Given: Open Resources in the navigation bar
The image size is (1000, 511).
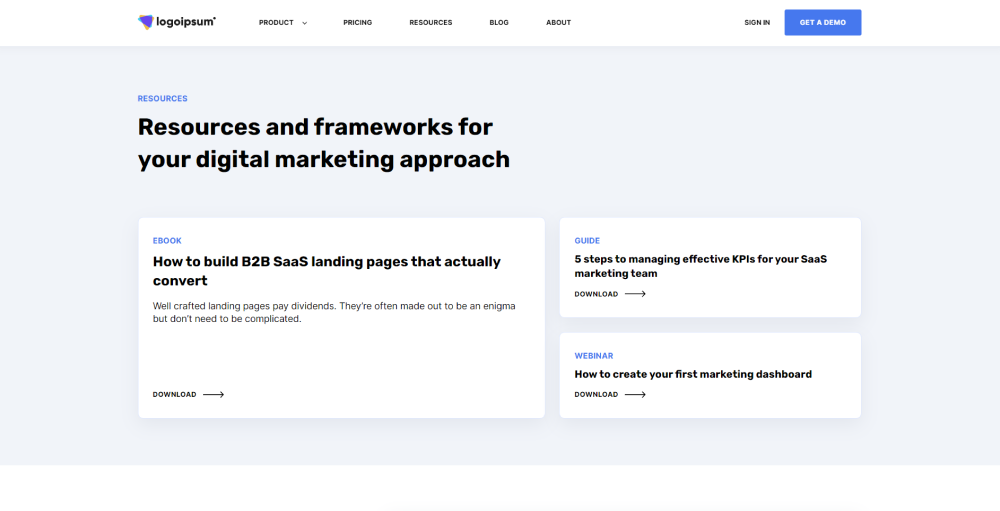Looking at the screenshot, I should click(430, 22).
